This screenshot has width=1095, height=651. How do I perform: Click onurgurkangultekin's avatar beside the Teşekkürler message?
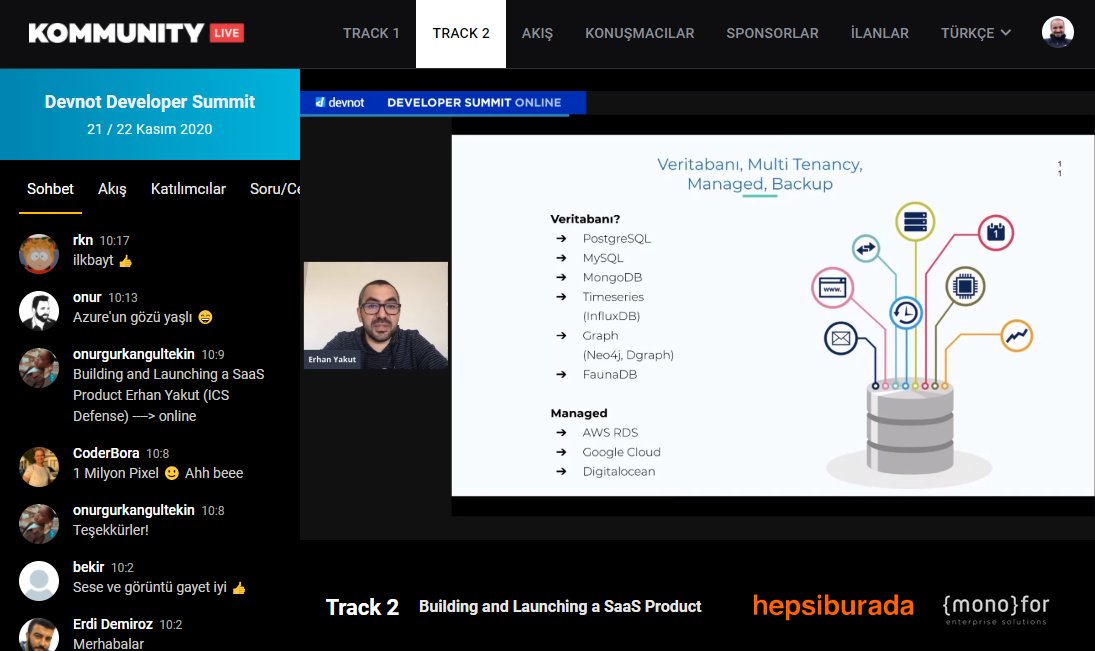click(38, 524)
